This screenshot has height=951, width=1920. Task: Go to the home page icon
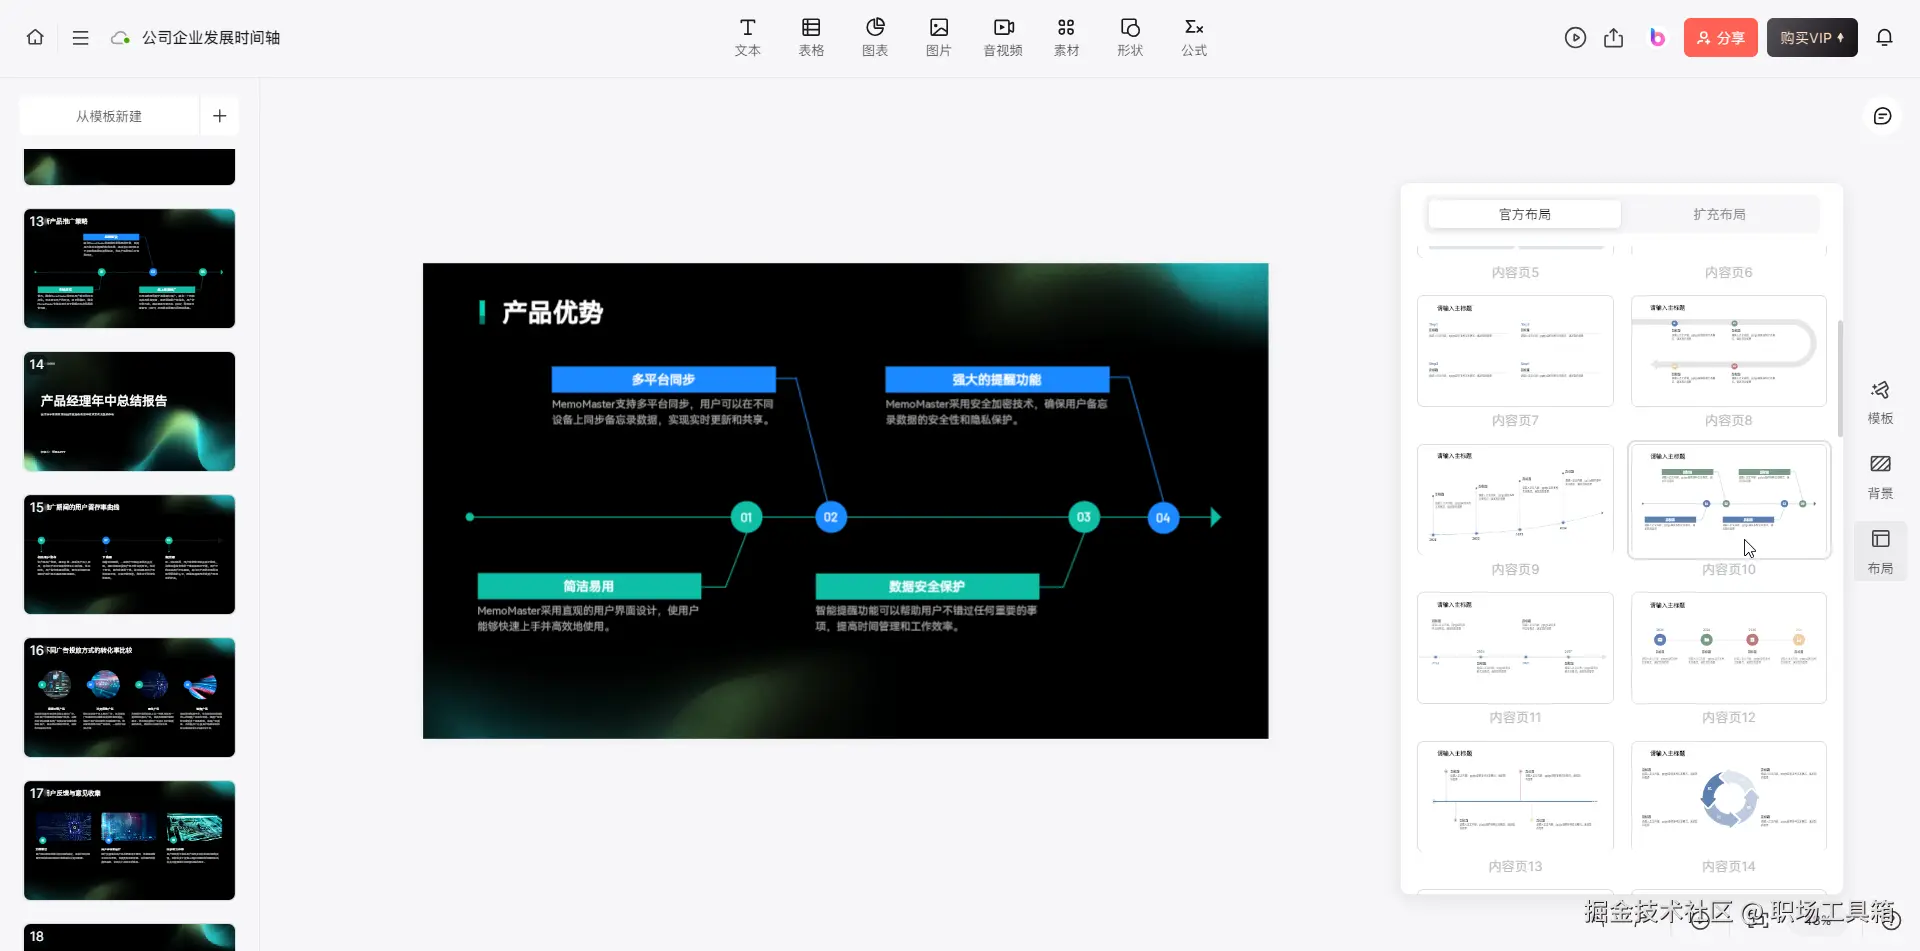tap(35, 37)
